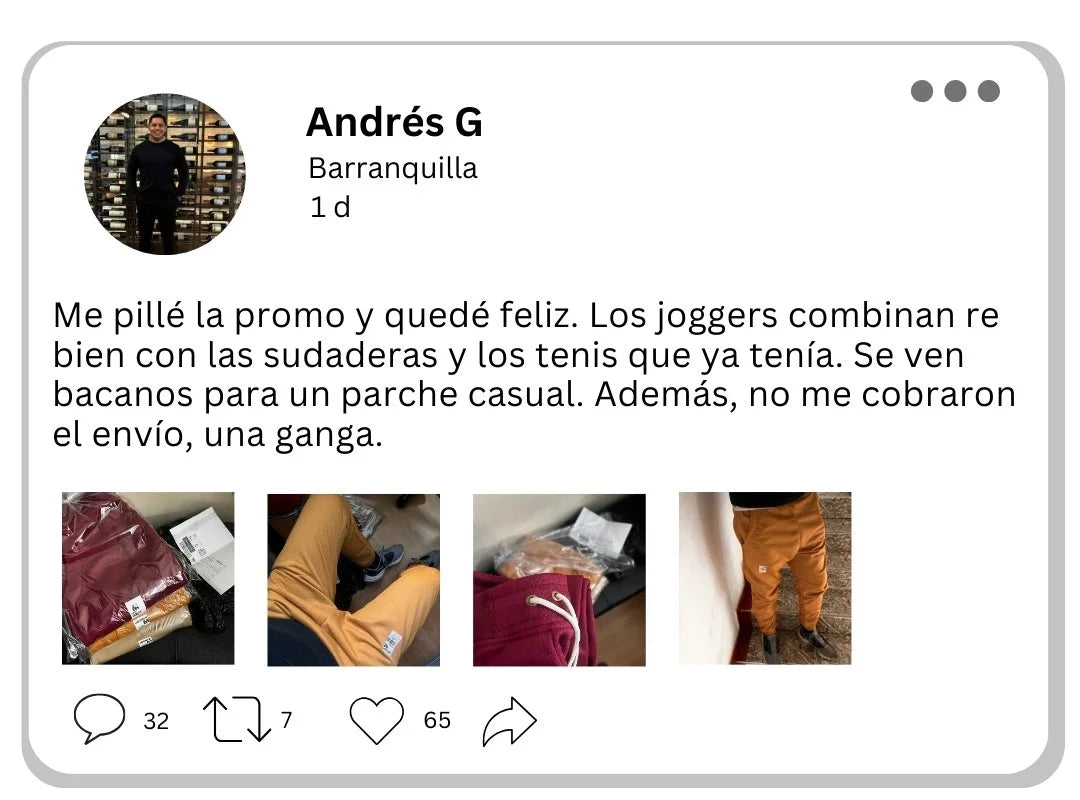Click the first gray dot of options

pos(922,91)
